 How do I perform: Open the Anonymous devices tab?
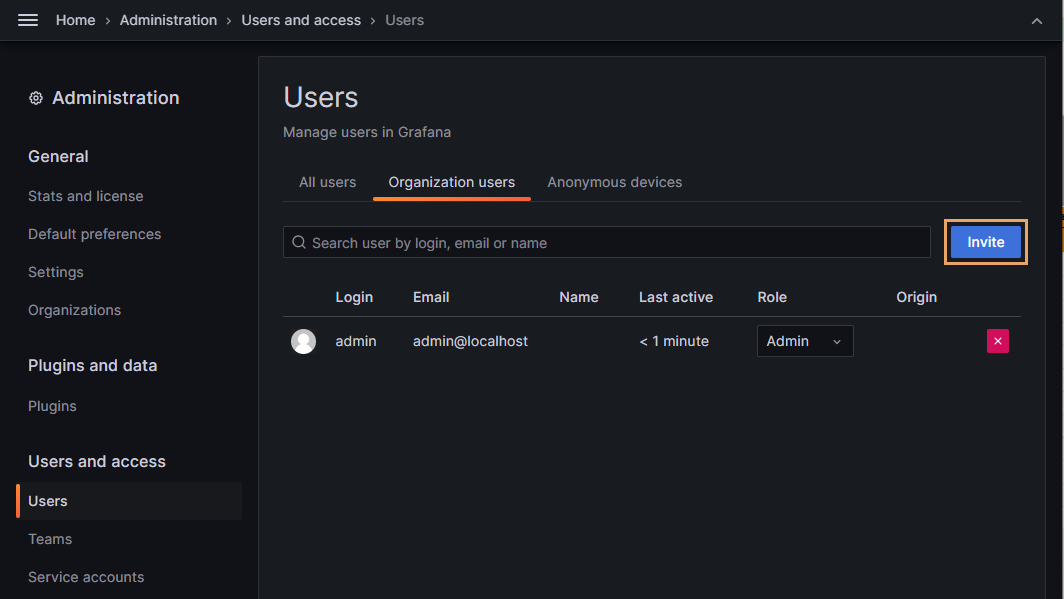(x=614, y=182)
